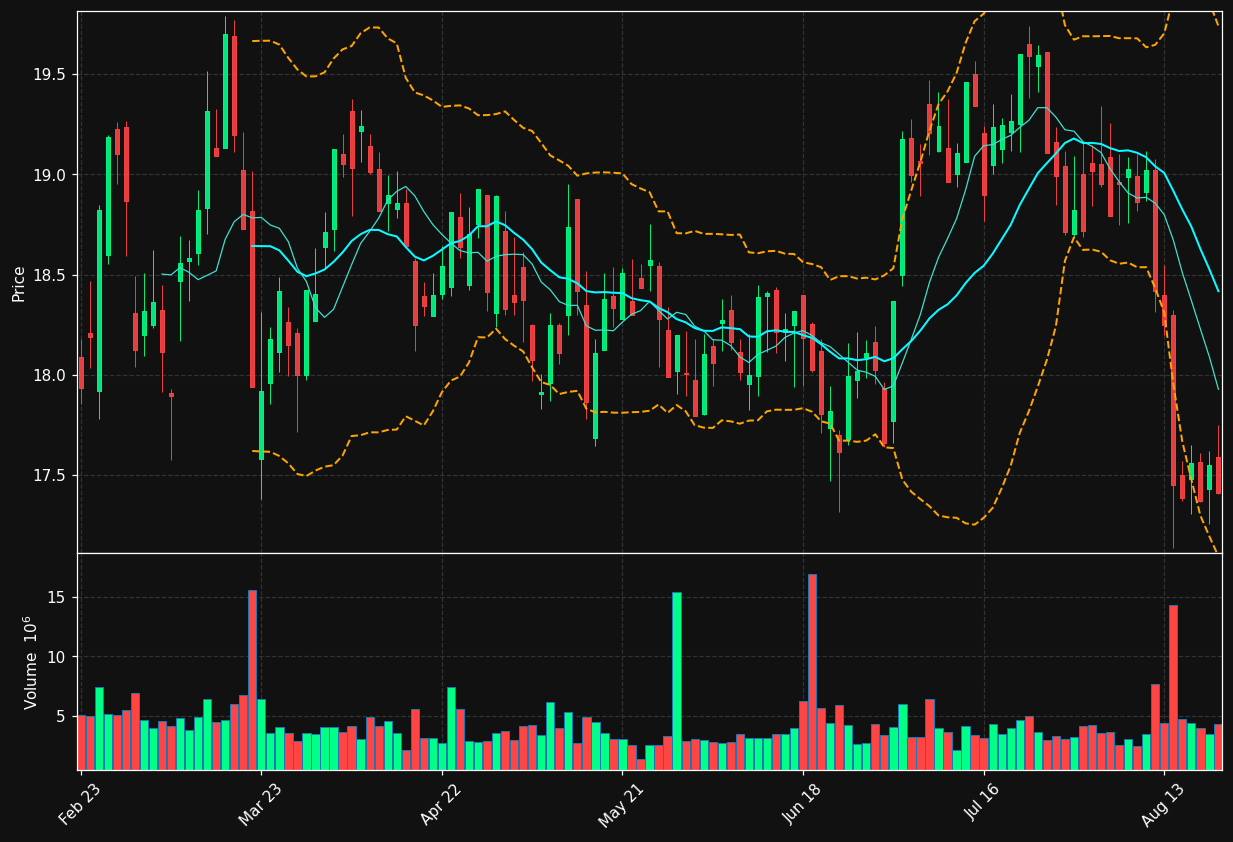Viewport: 1233px width, 842px height.
Task: Select the Apr 22 axis label
Action: 441,804
